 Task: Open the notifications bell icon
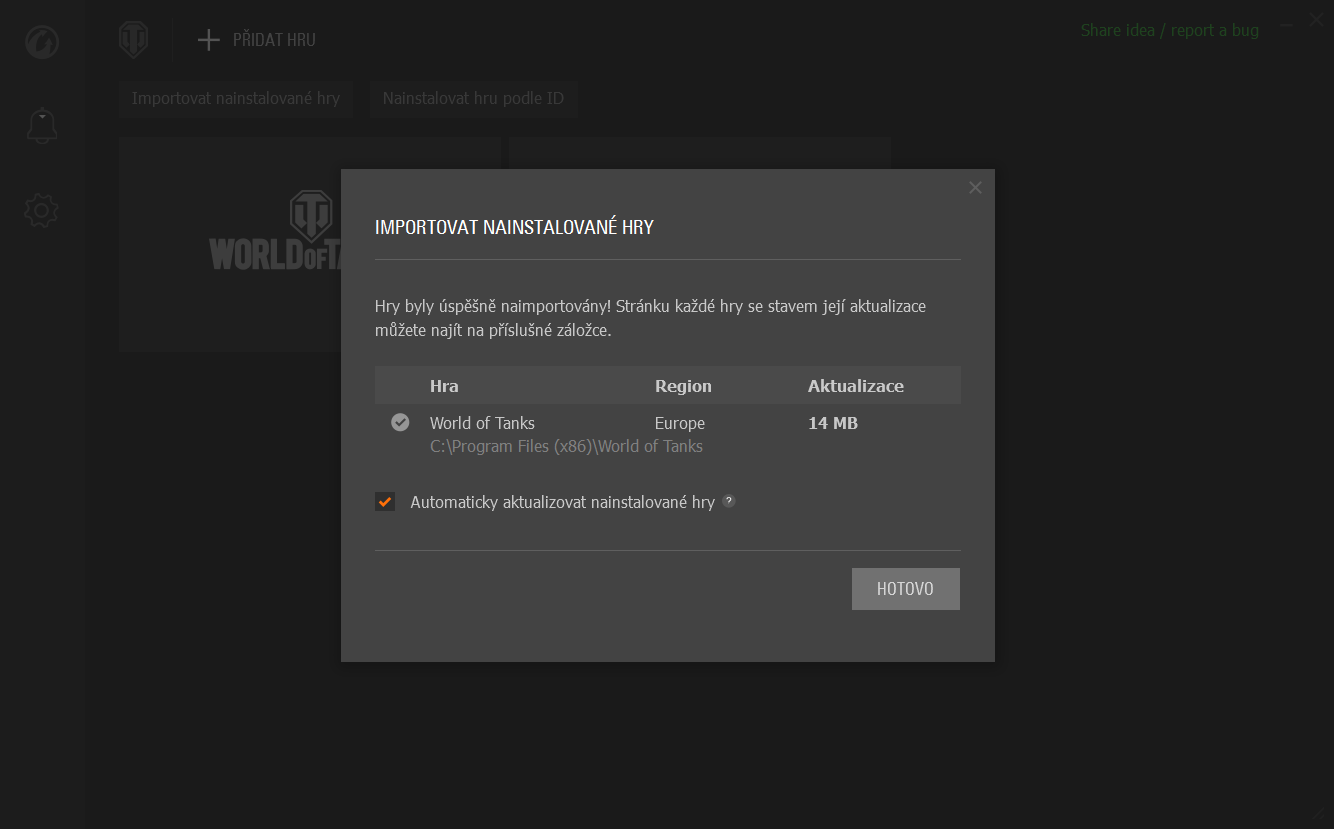click(42, 126)
